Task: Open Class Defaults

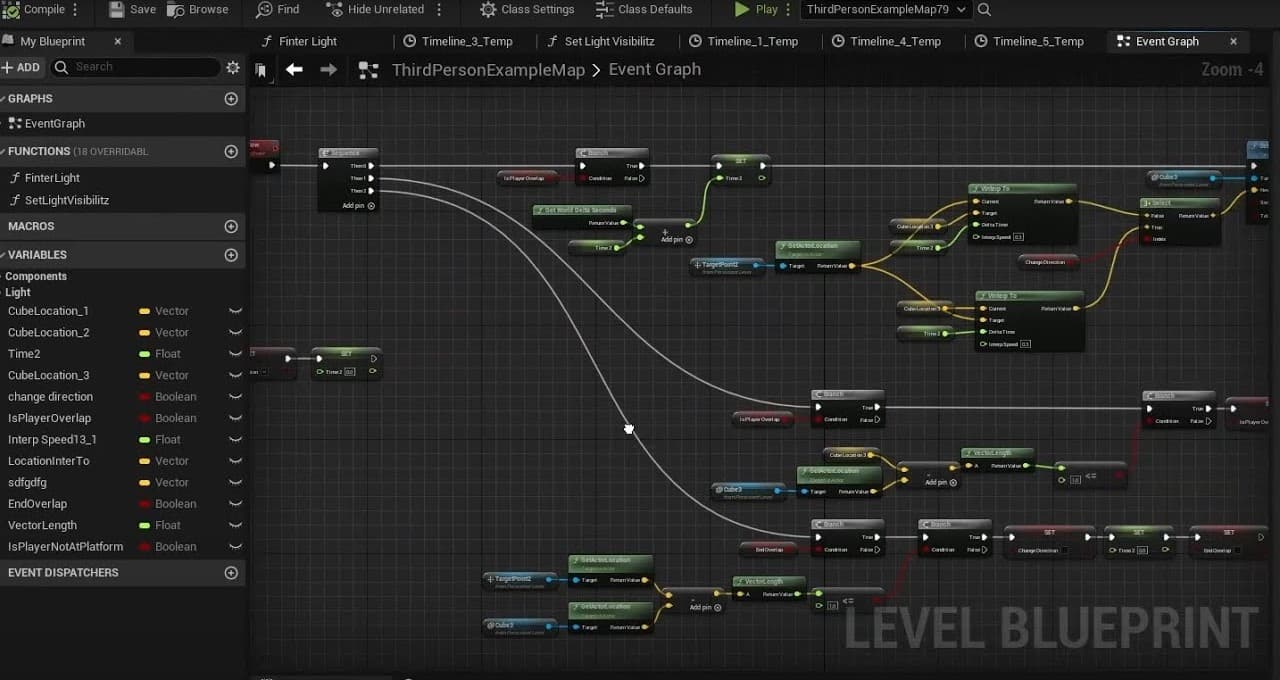Action: [x=603, y=8]
